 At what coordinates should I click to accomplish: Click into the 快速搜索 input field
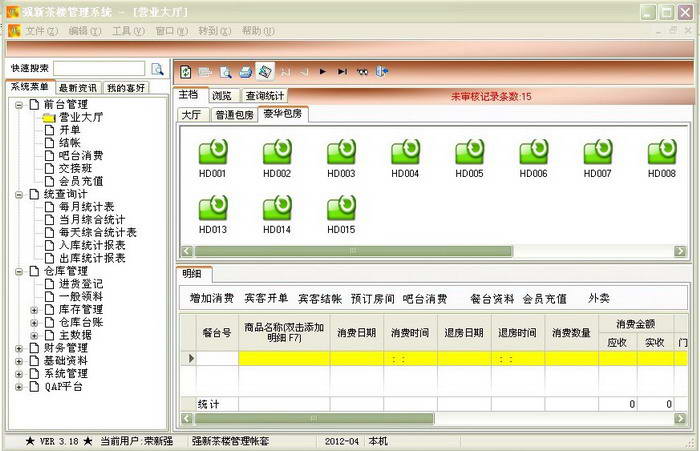99,69
